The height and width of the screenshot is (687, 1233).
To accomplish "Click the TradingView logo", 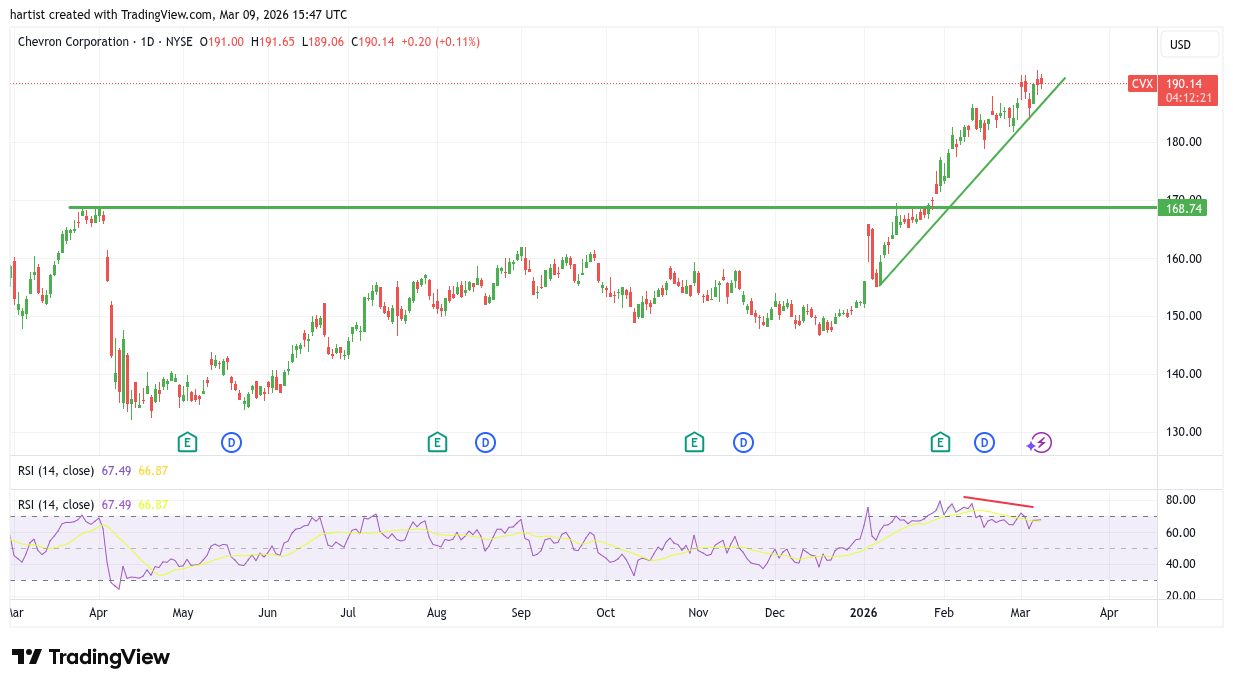I will [91, 657].
